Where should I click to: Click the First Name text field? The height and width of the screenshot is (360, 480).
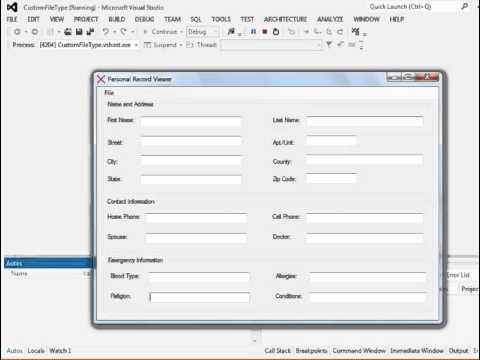[190, 121]
